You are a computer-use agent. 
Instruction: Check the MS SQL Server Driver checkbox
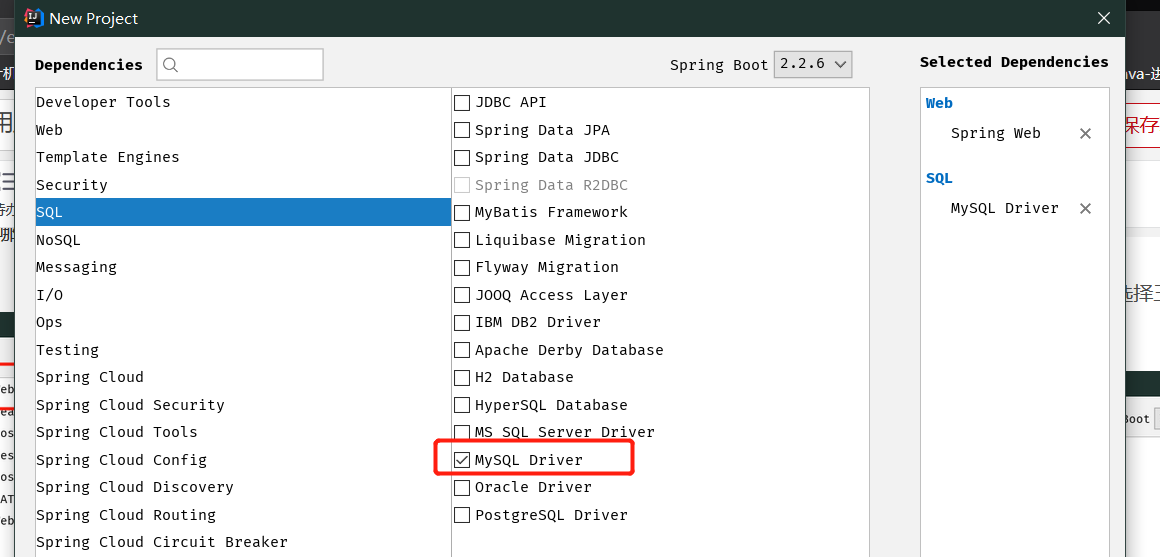pyautogui.click(x=462, y=433)
